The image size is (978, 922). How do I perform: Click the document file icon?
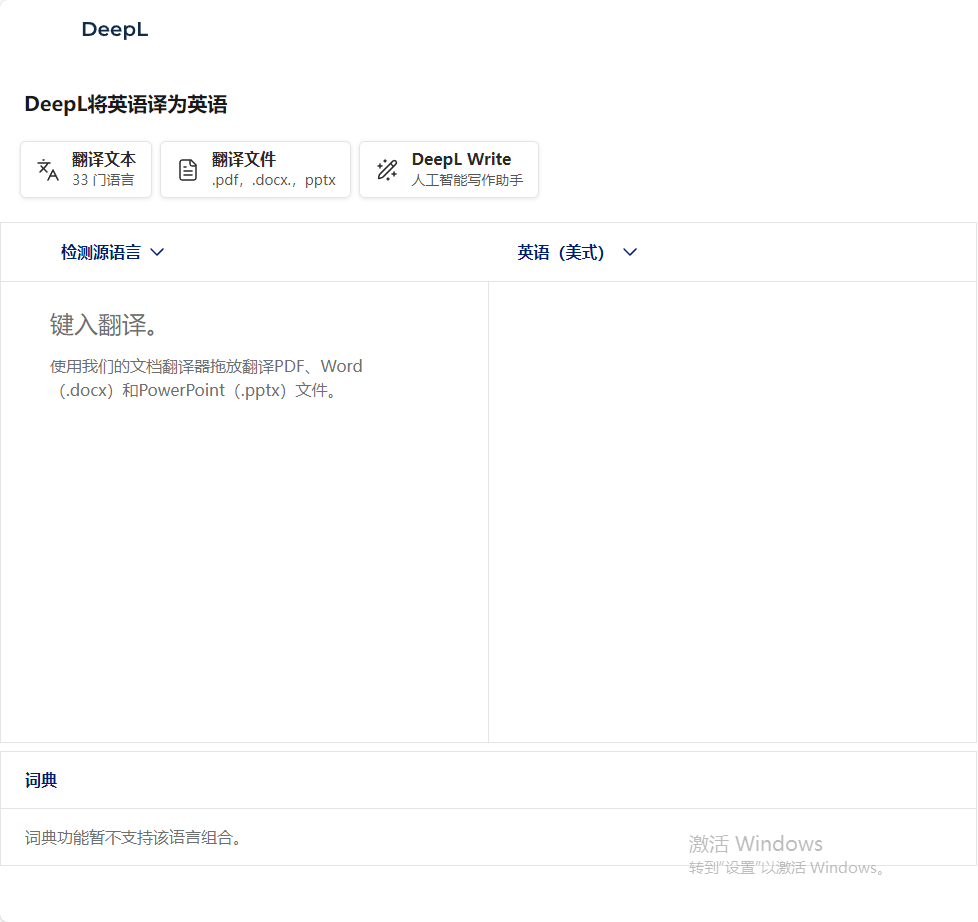pos(188,170)
